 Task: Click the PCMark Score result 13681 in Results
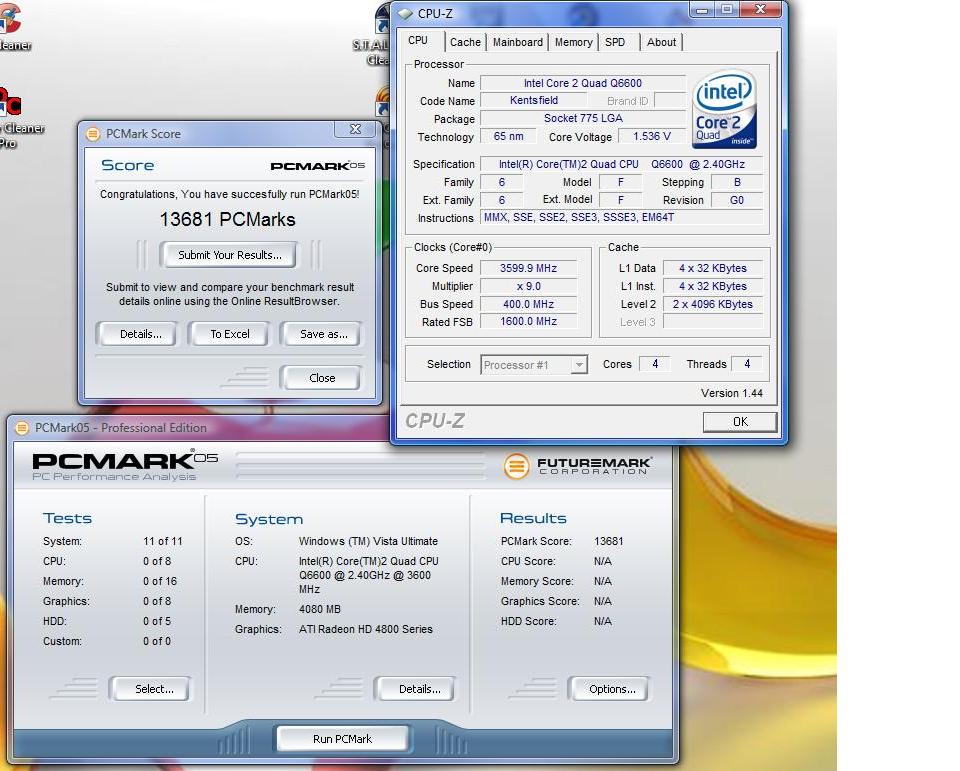609,541
